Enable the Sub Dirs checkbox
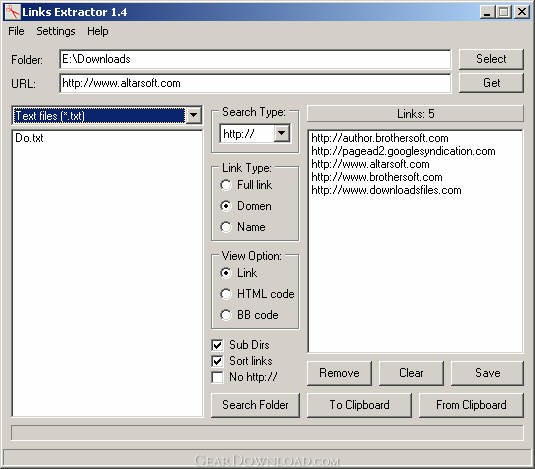Image resolution: width=535 pixels, height=469 pixels. [x=217, y=345]
